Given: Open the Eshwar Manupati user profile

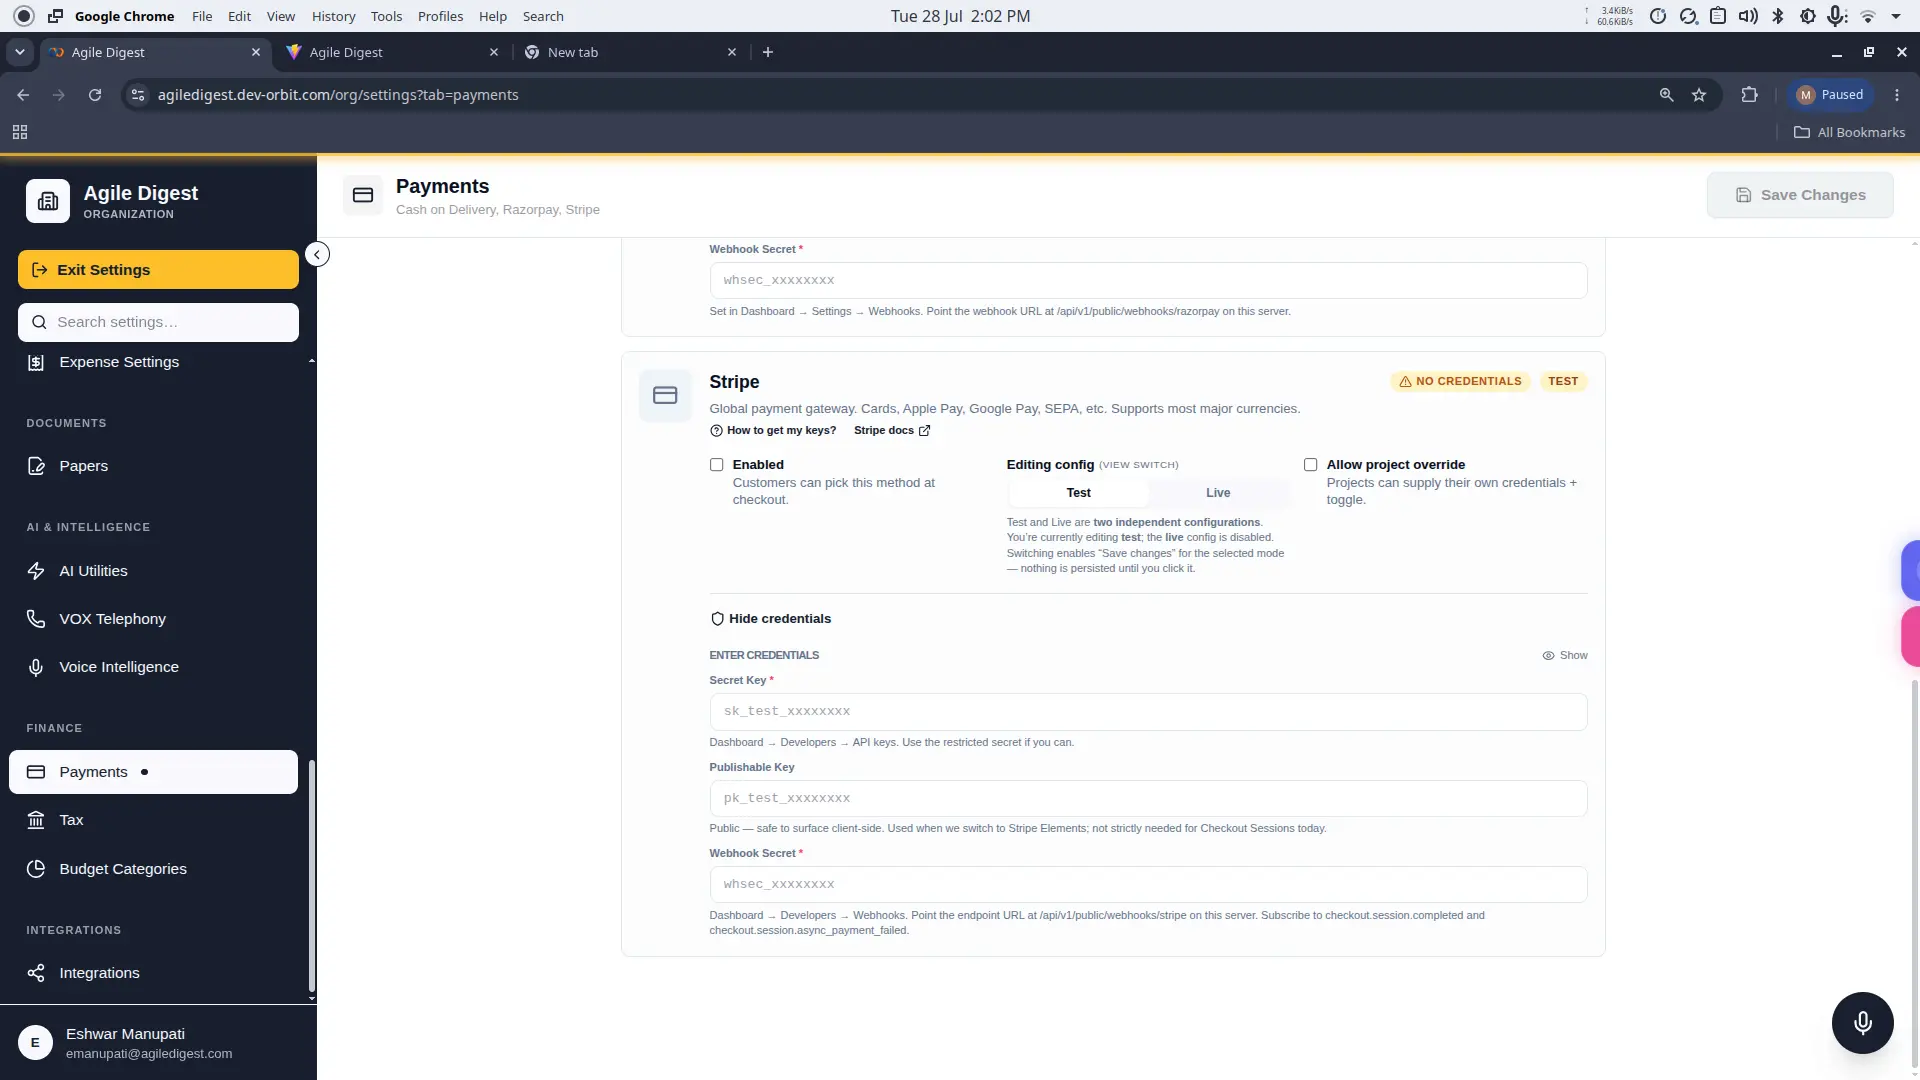Looking at the screenshot, I should pos(158,1043).
